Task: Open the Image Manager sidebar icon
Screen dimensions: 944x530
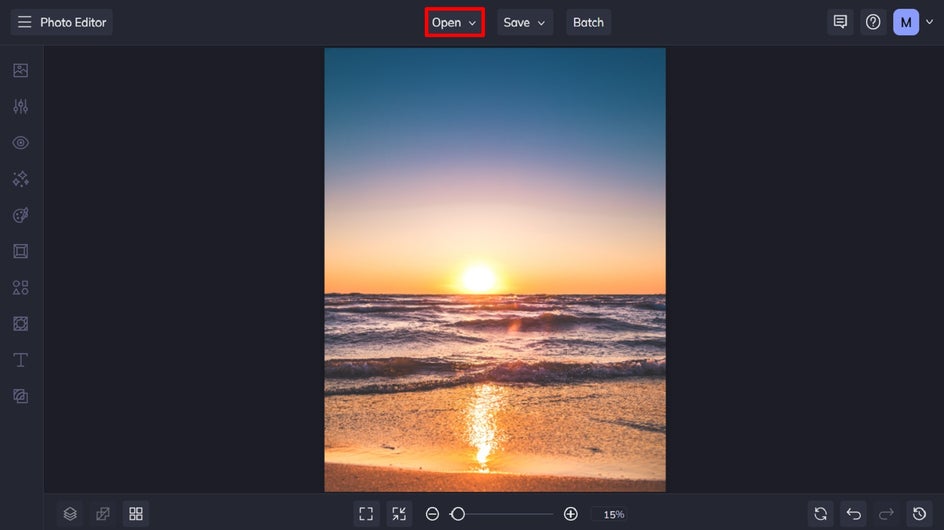Action: pyautogui.click(x=20, y=70)
